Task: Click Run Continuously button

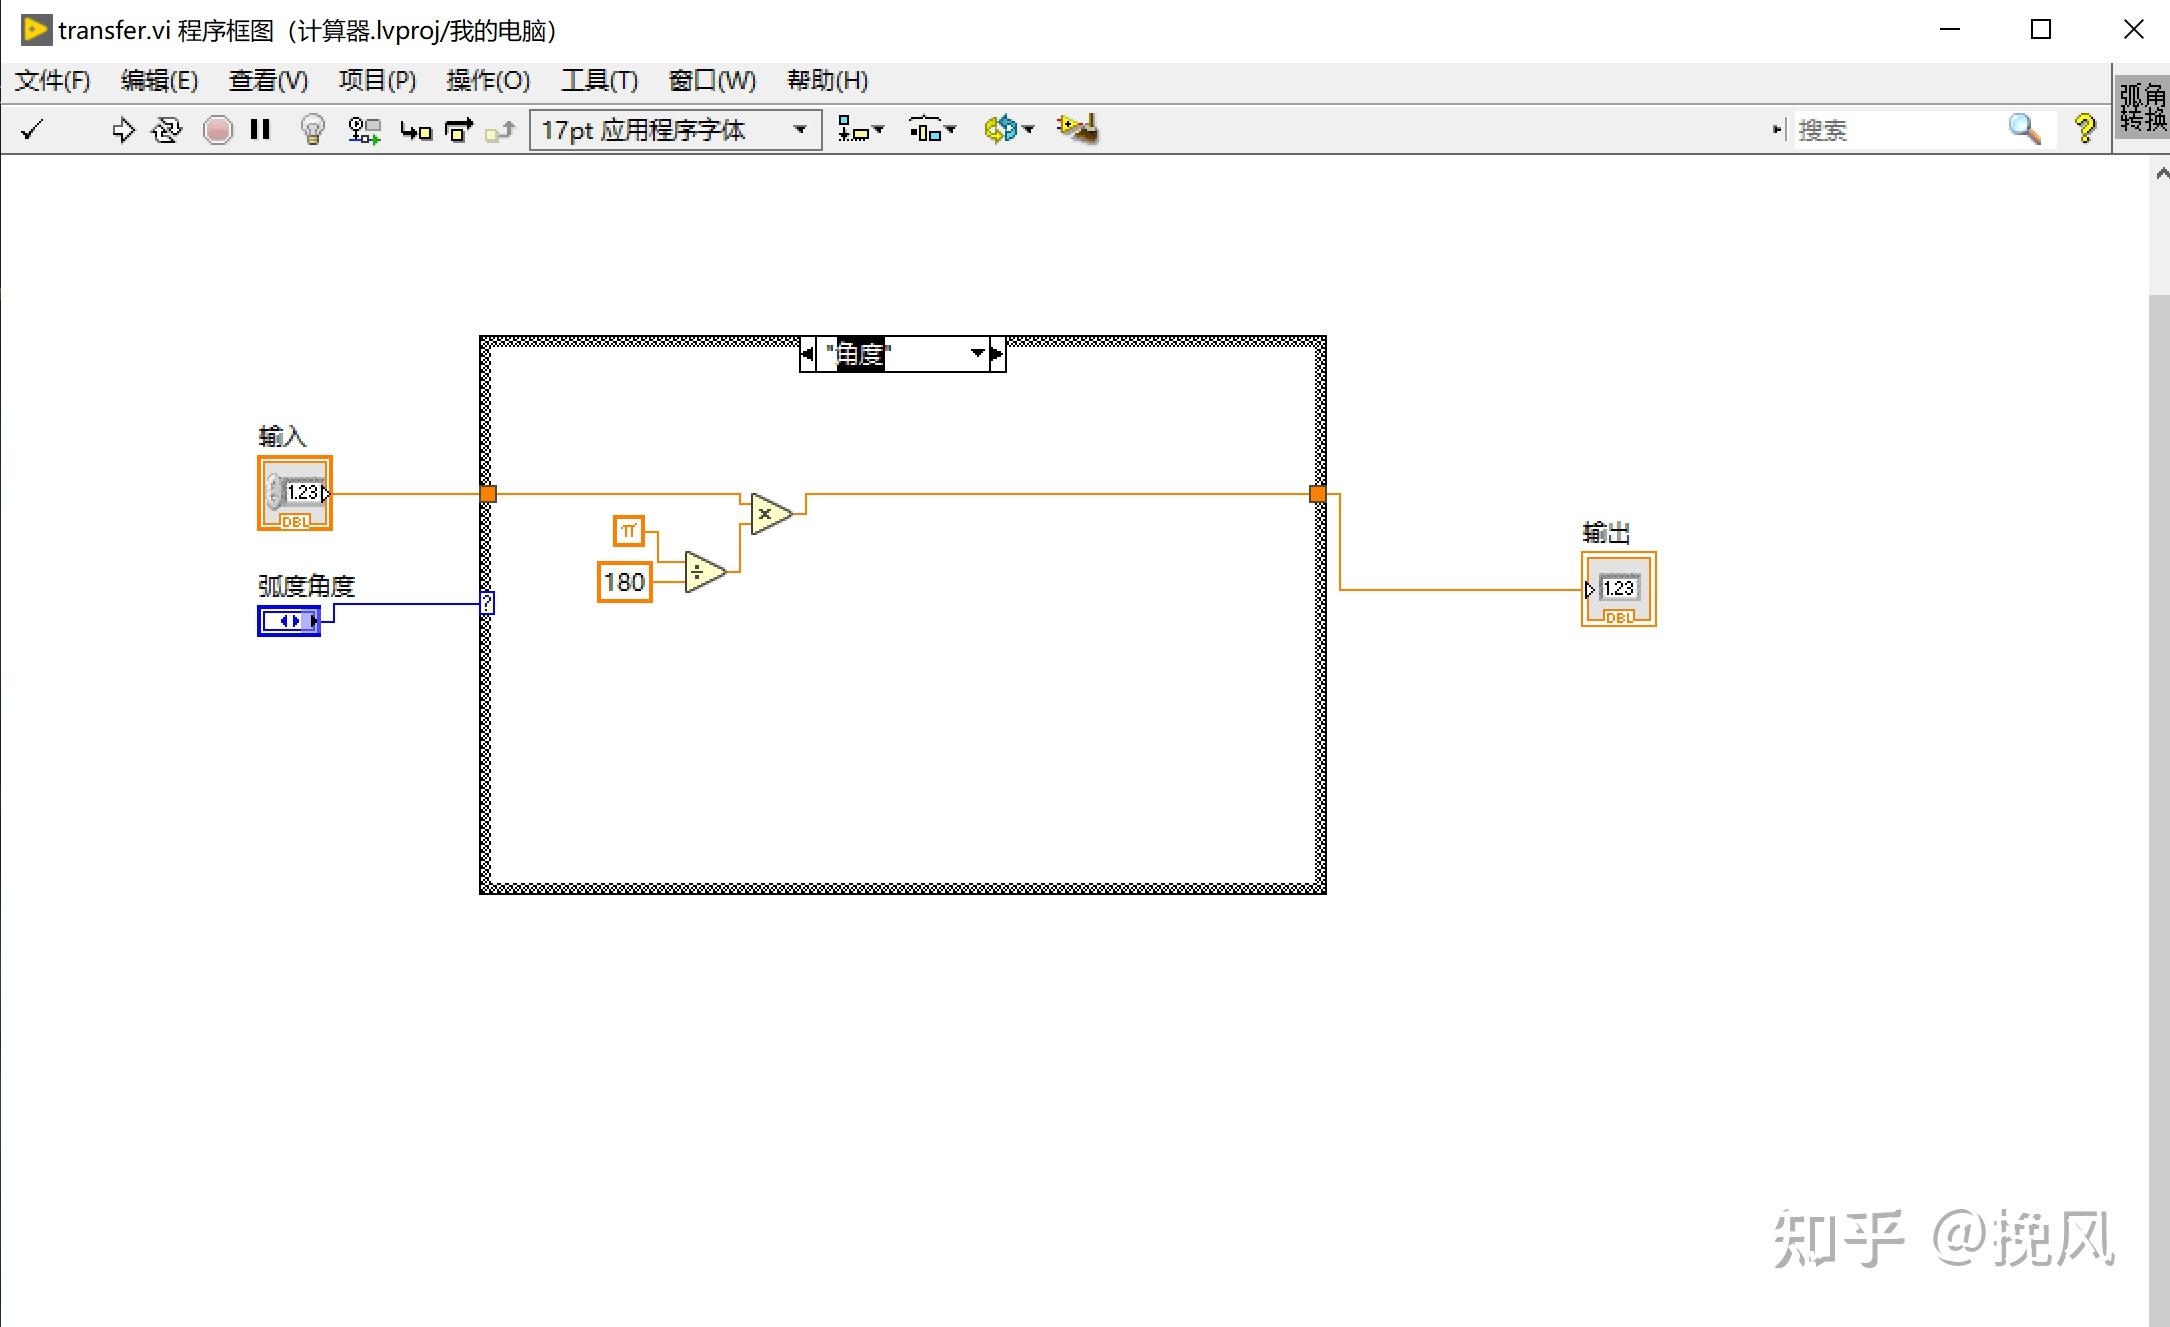Action: pyautogui.click(x=167, y=130)
